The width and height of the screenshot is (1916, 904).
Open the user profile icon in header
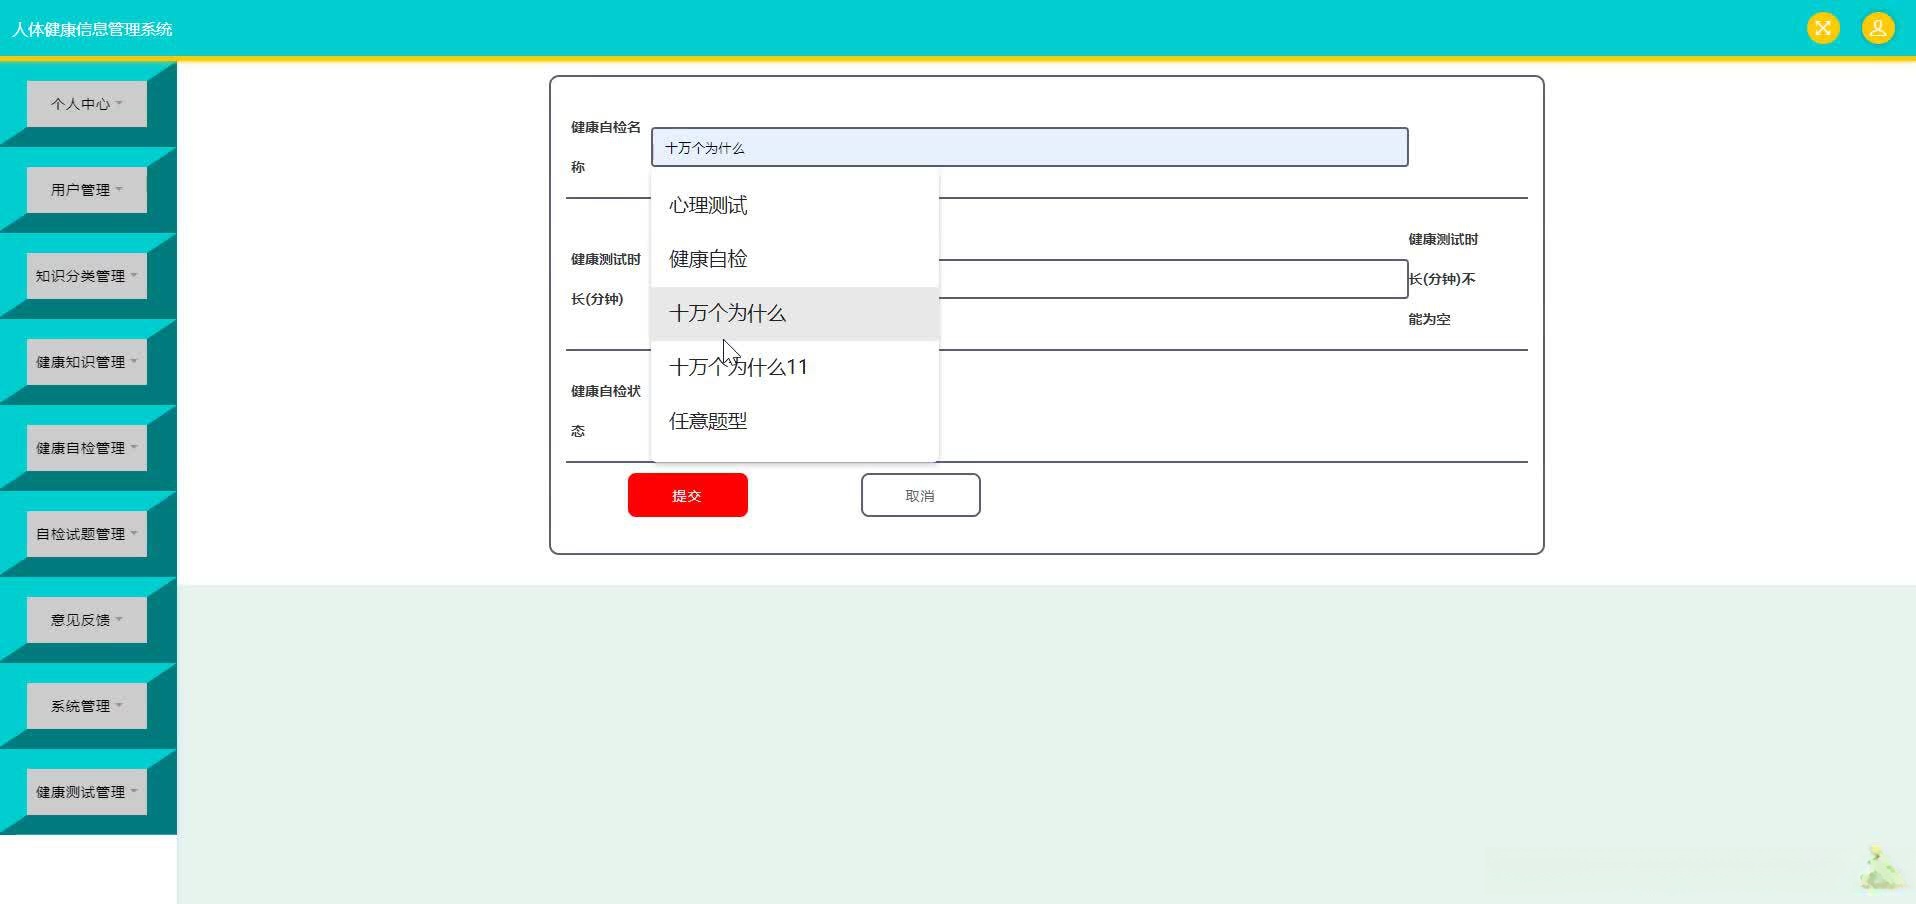(x=1878, y=28)
